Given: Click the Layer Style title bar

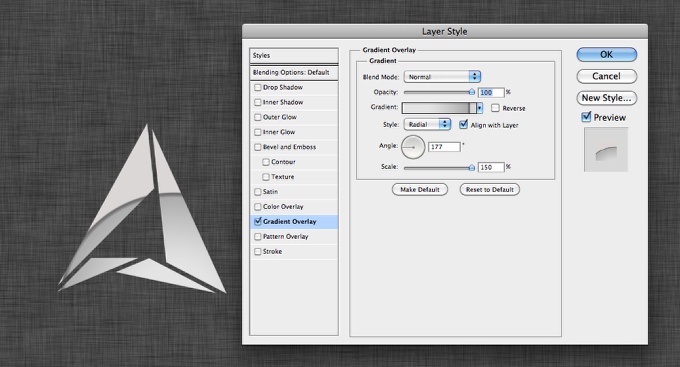Looking at the screenshot, I should coord(445,31).
